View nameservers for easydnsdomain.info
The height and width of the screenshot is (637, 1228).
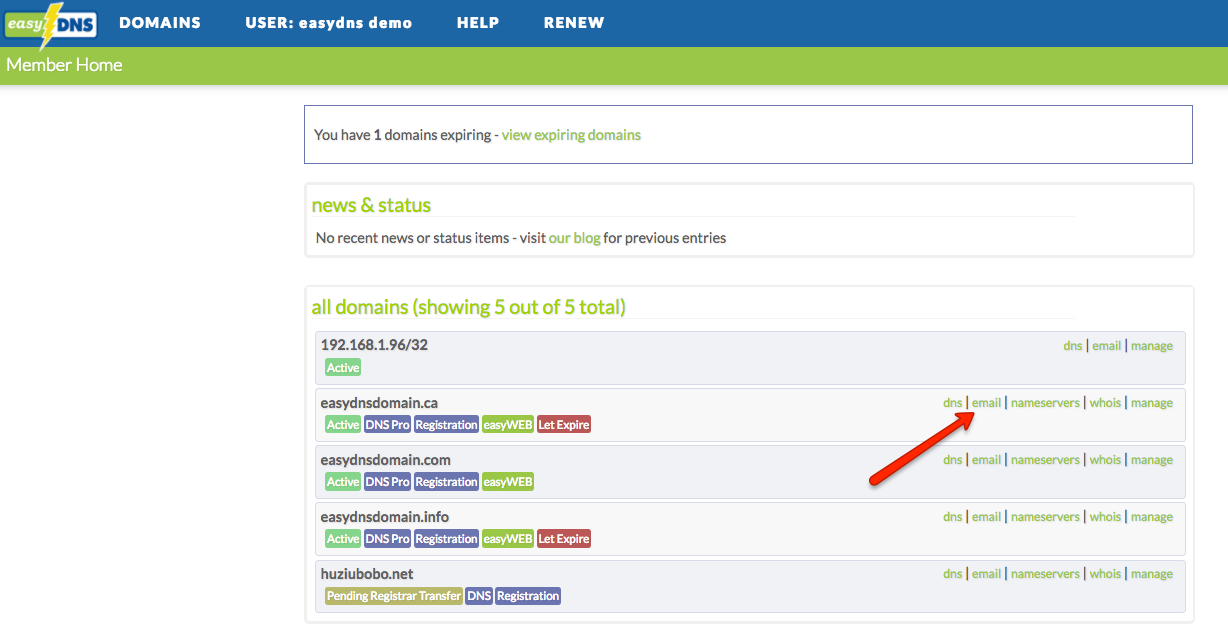coord(1046,517)
